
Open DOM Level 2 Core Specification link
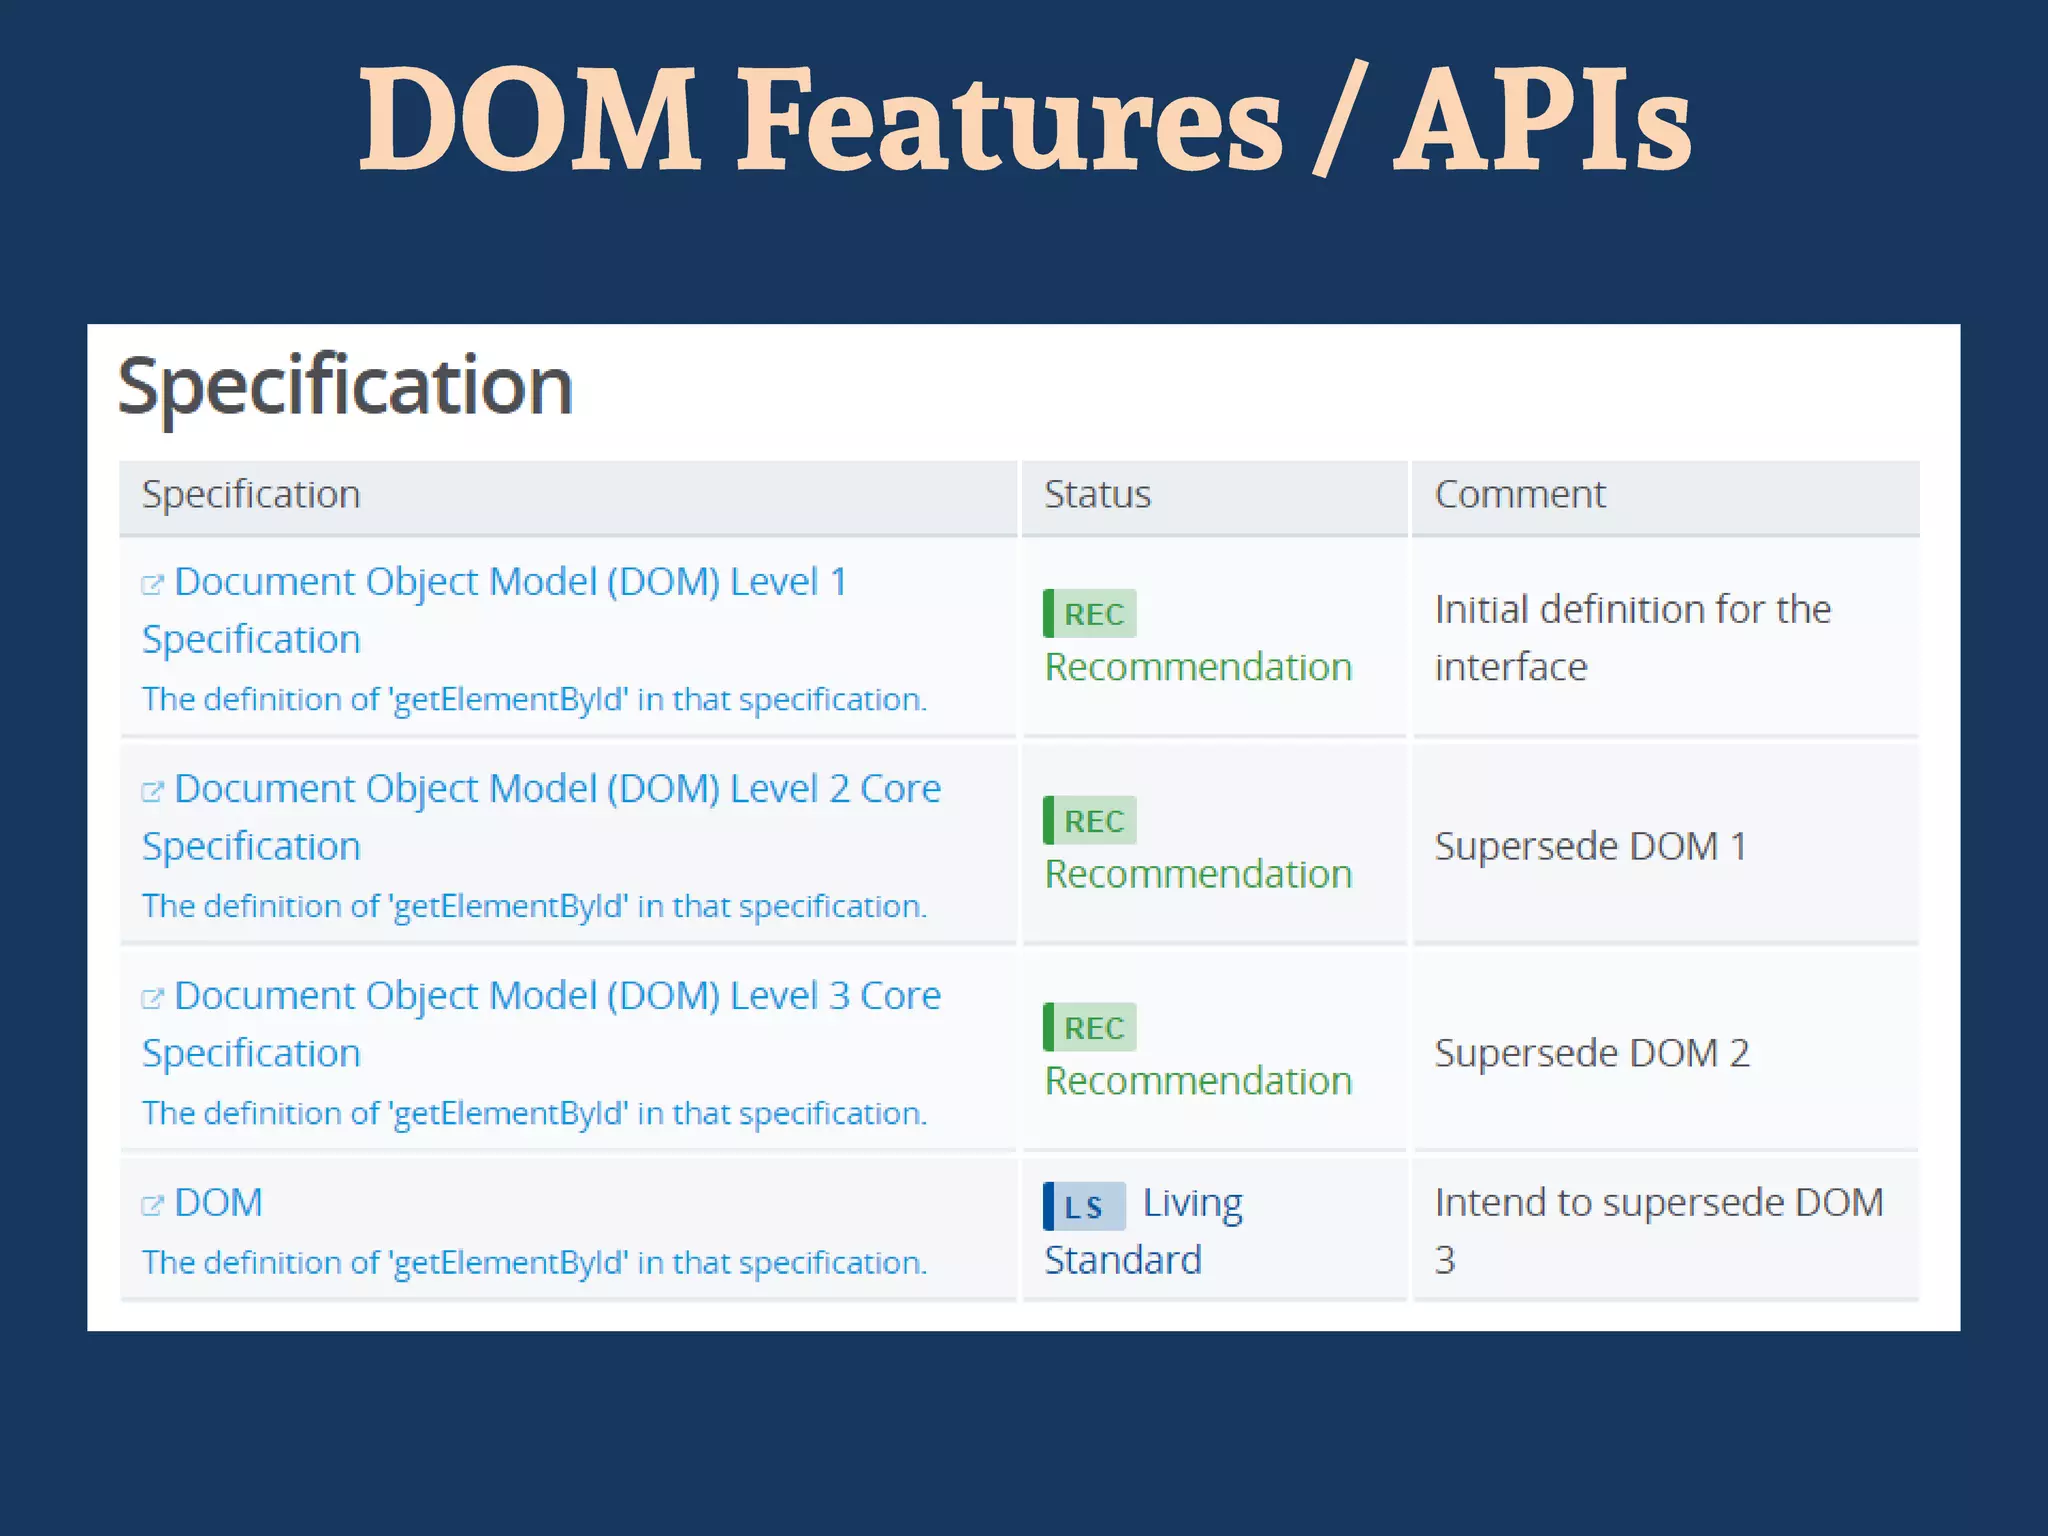557,789
